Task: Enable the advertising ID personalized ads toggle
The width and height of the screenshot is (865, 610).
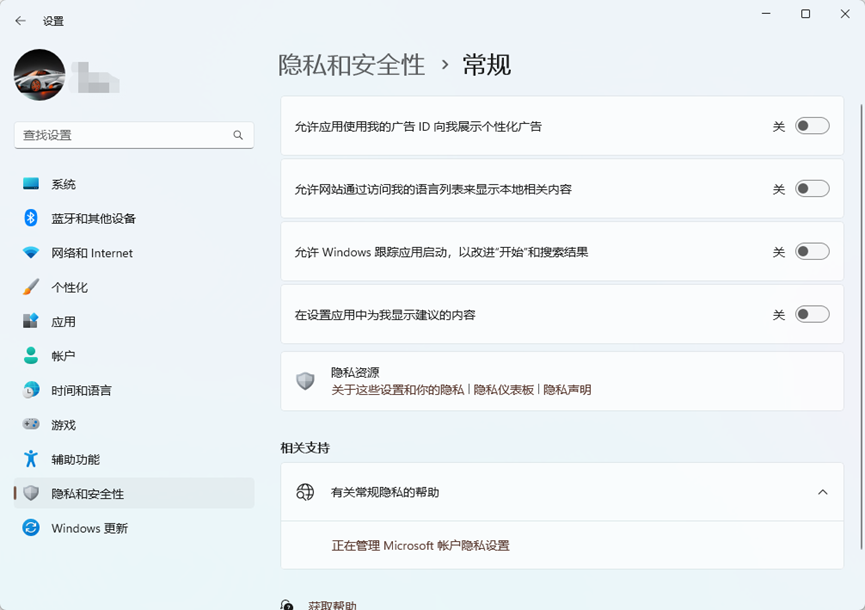Action: [811, 126]
